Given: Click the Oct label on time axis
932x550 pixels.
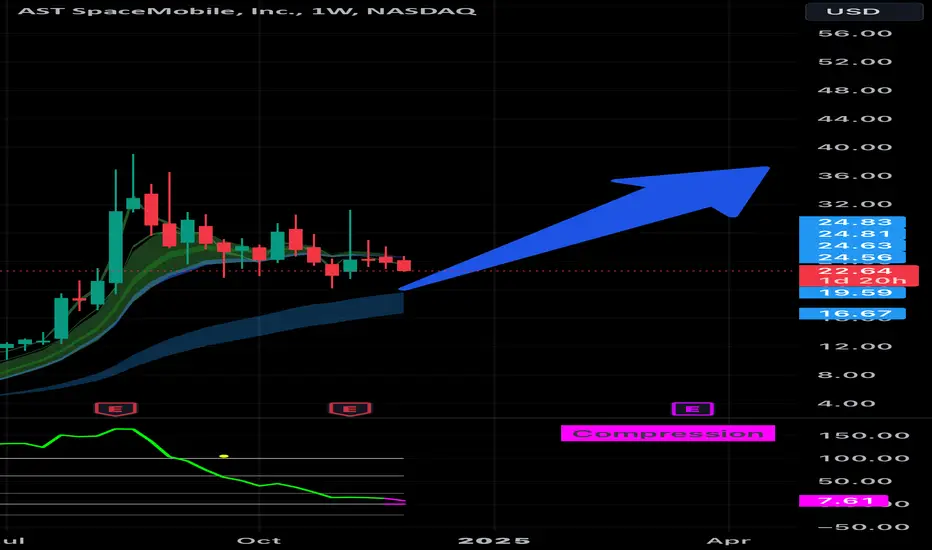Looking at the screenshot, I should pos(259,540).
